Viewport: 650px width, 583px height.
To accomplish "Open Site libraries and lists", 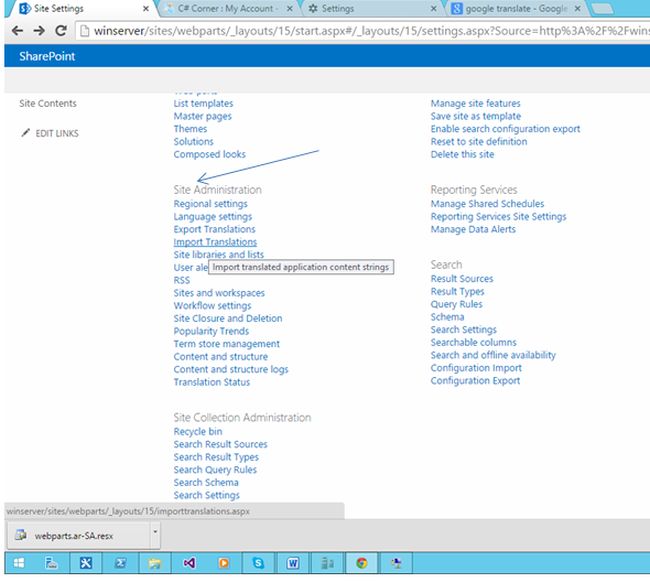I will point(219,255).
